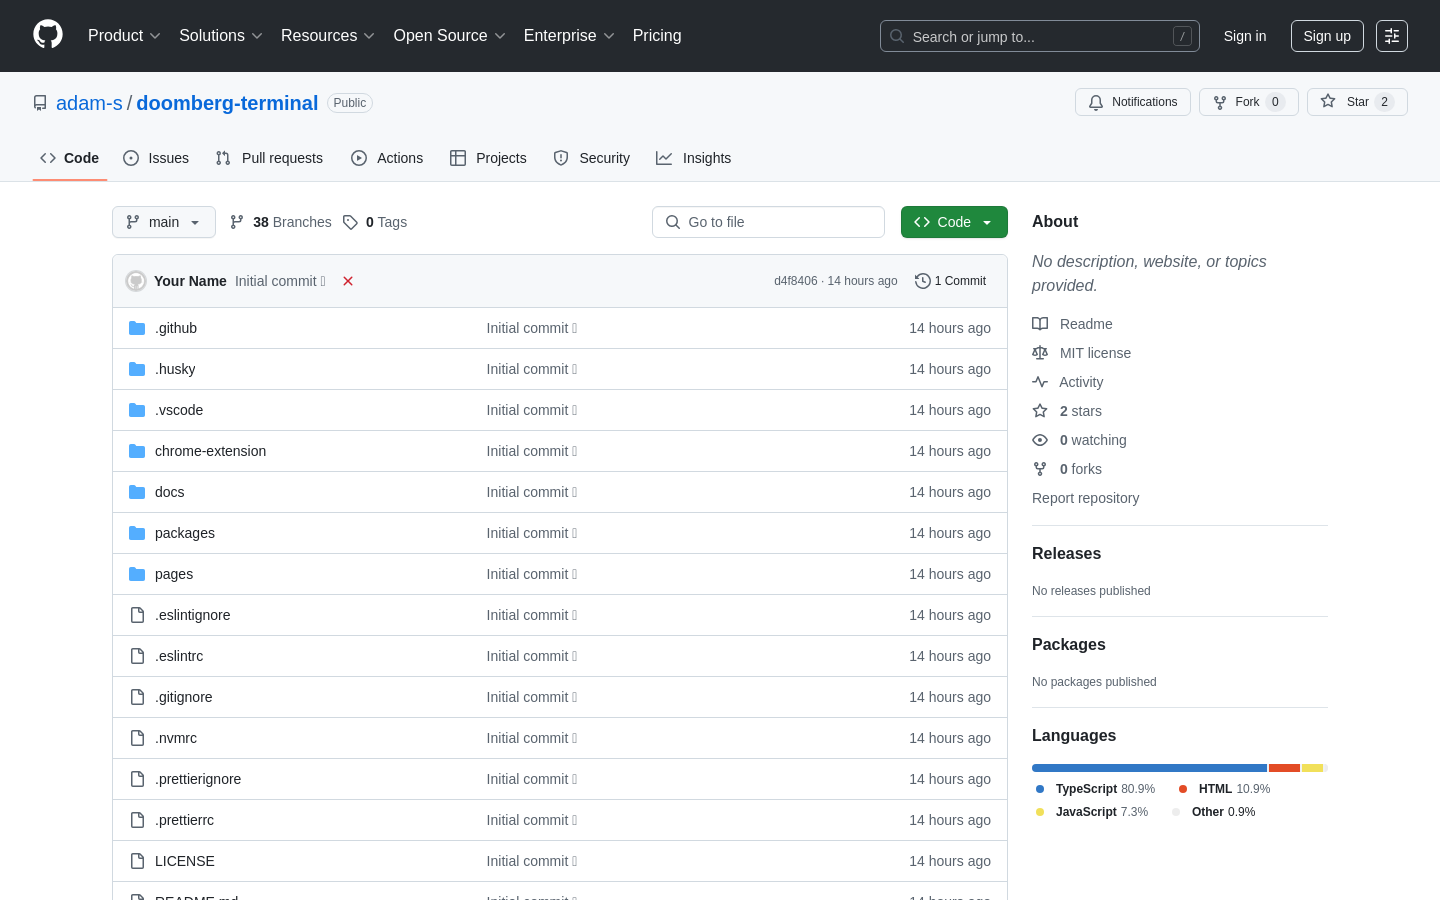Viewport: 1440px width, 900px height.
Task: Click the .gitignore file icon
Action: pos(137,697)
